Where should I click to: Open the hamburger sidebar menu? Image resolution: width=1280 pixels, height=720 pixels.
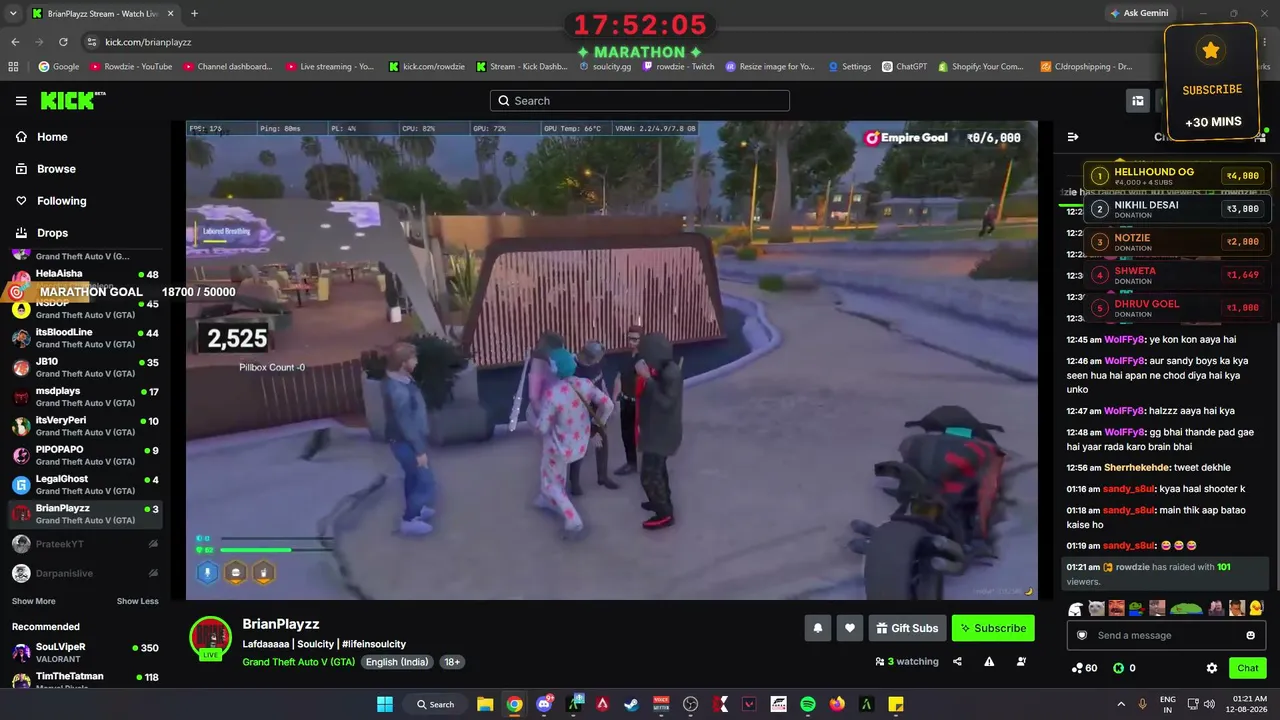[x=21, y=101]
